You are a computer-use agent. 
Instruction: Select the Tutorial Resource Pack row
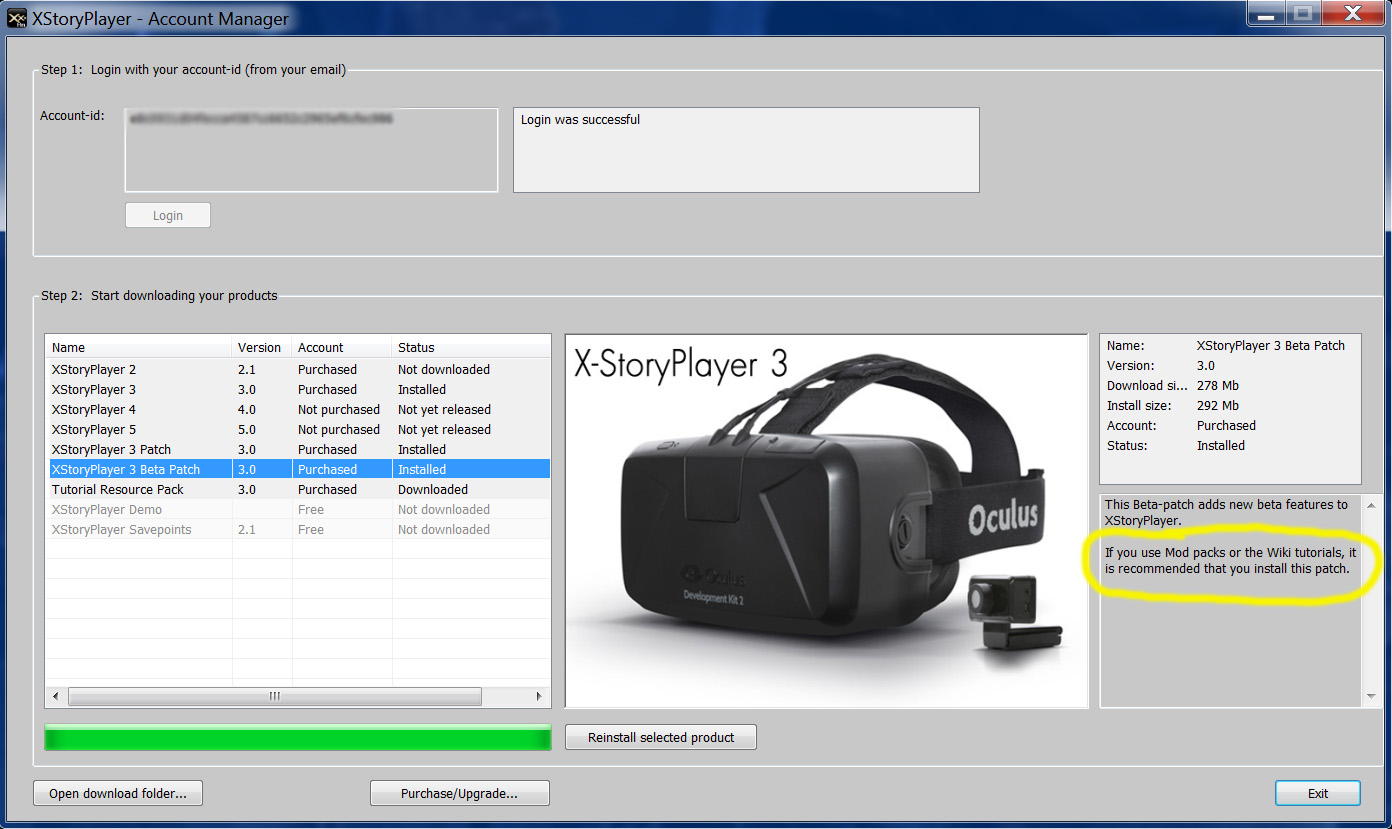(x=298, y=489)
